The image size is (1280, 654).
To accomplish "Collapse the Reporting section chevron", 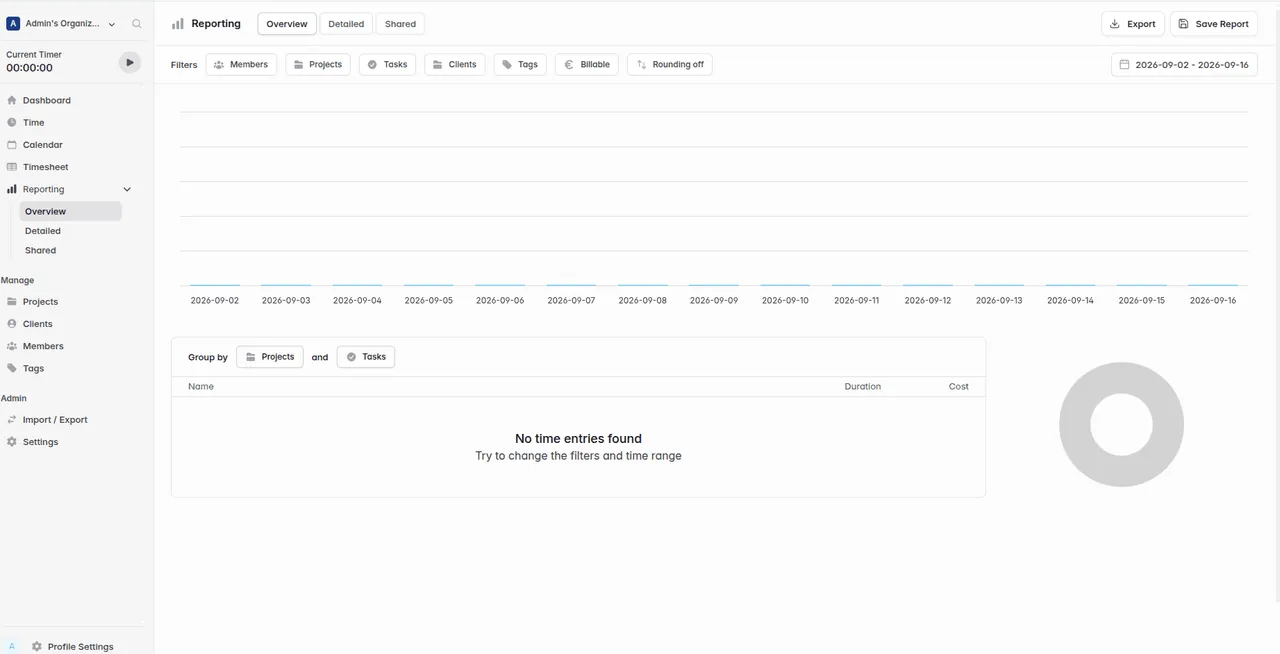I will [x=127, y=189].
